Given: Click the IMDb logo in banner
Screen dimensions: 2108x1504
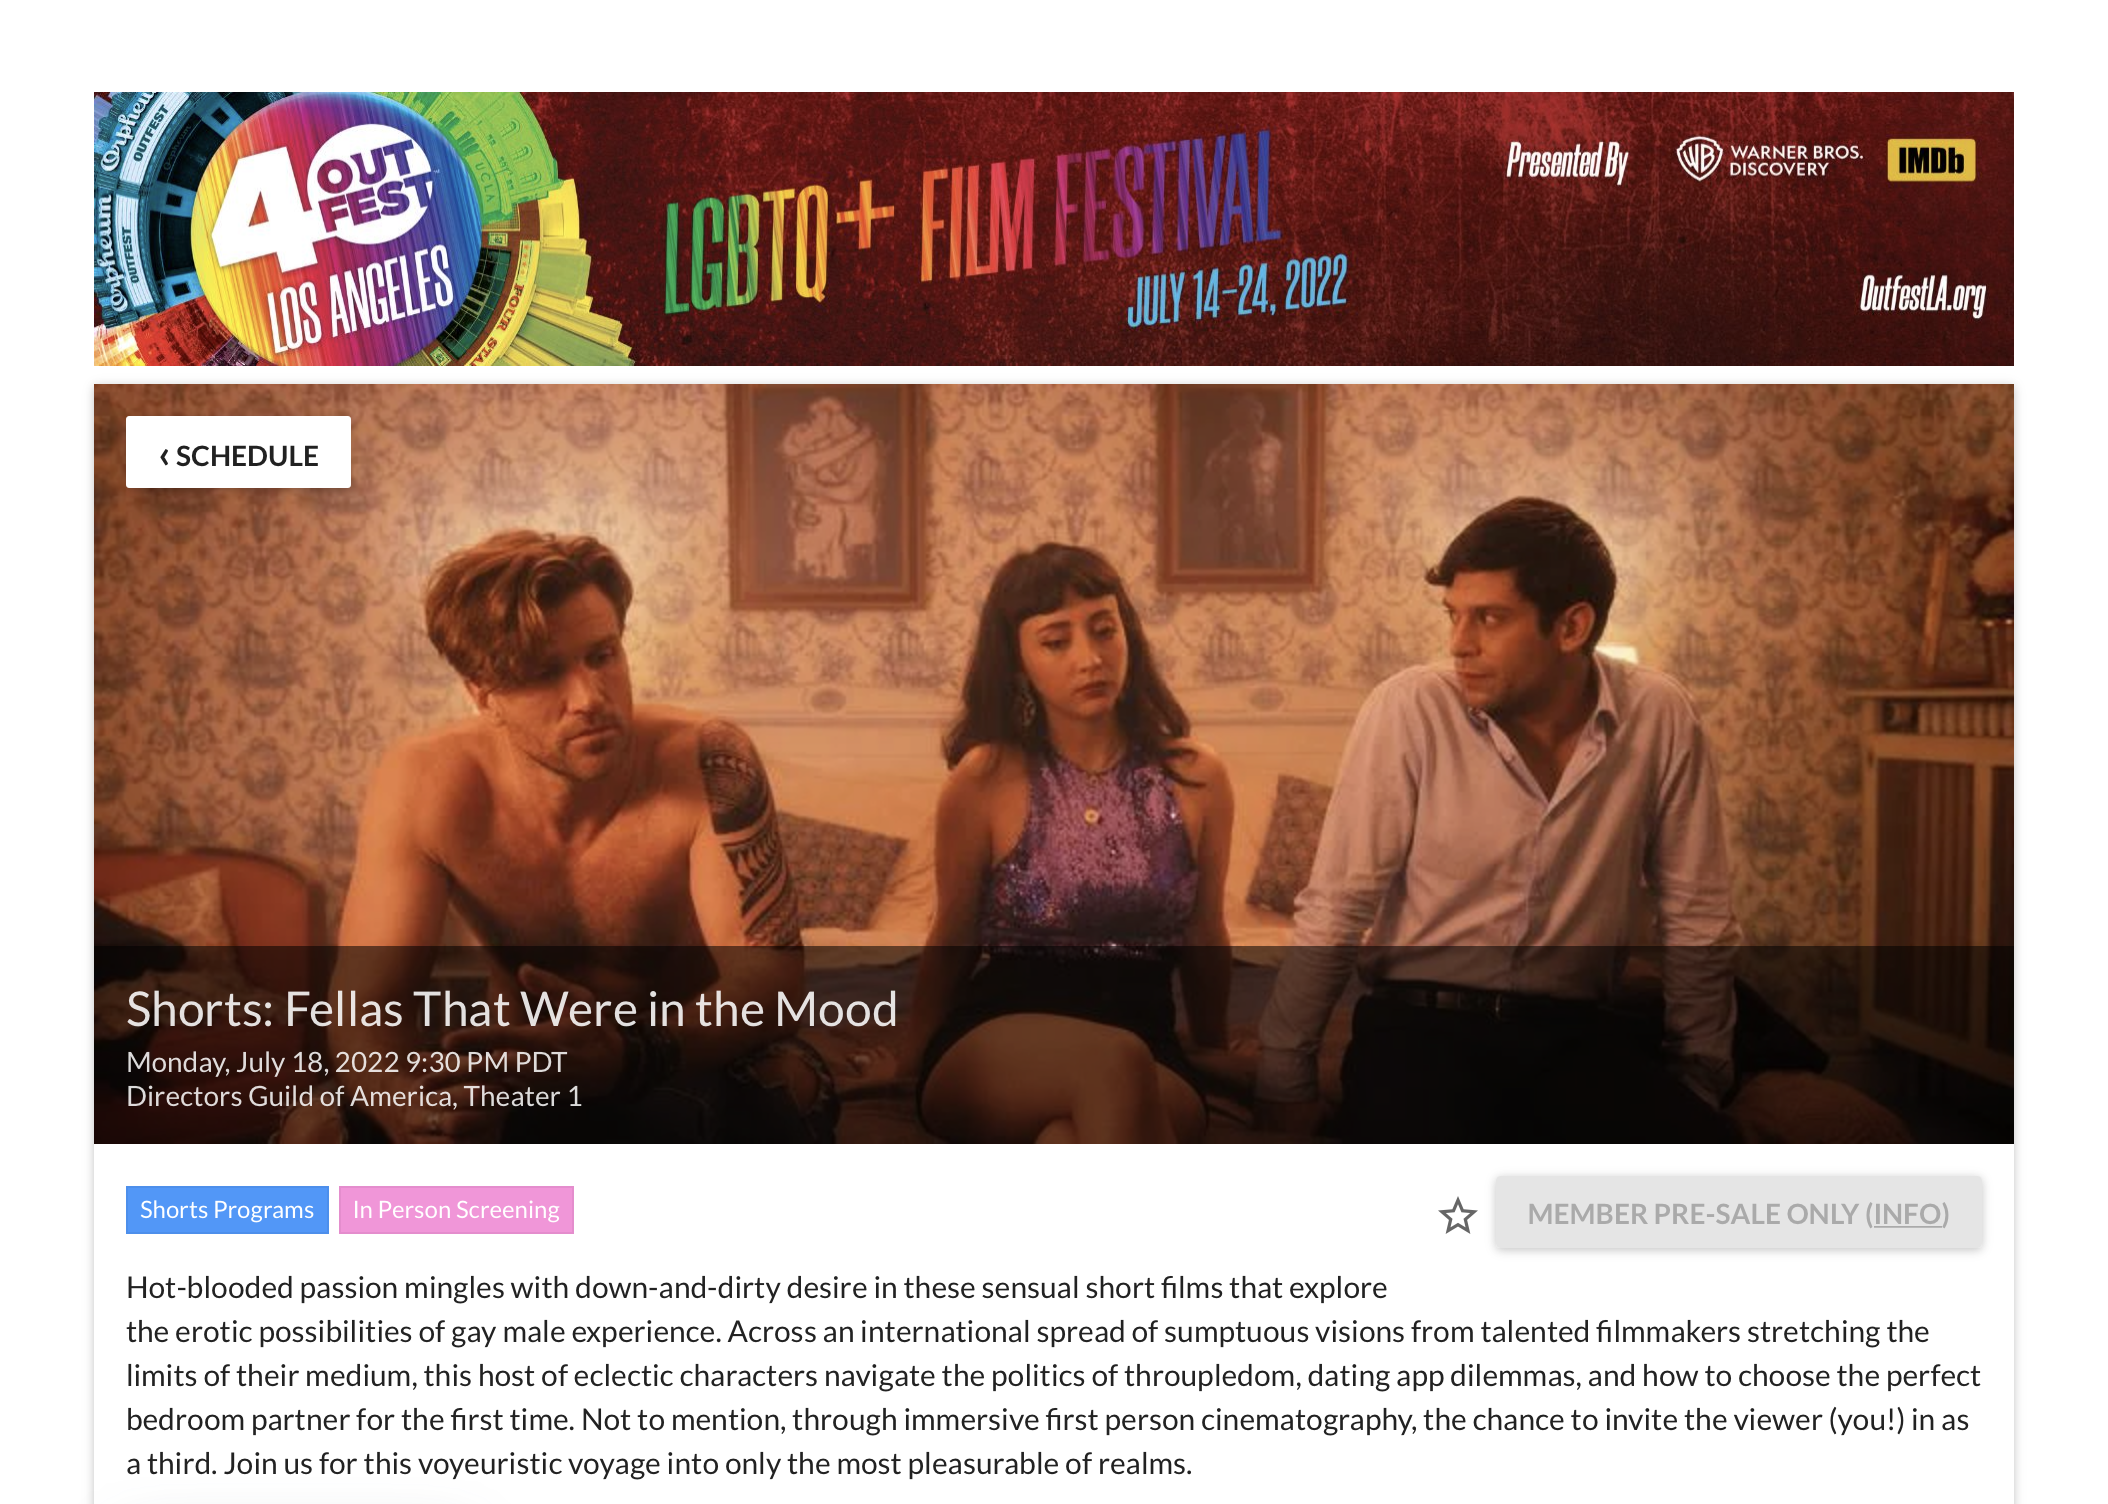Looking at the screenshot, I should [x=1931, y=160].
